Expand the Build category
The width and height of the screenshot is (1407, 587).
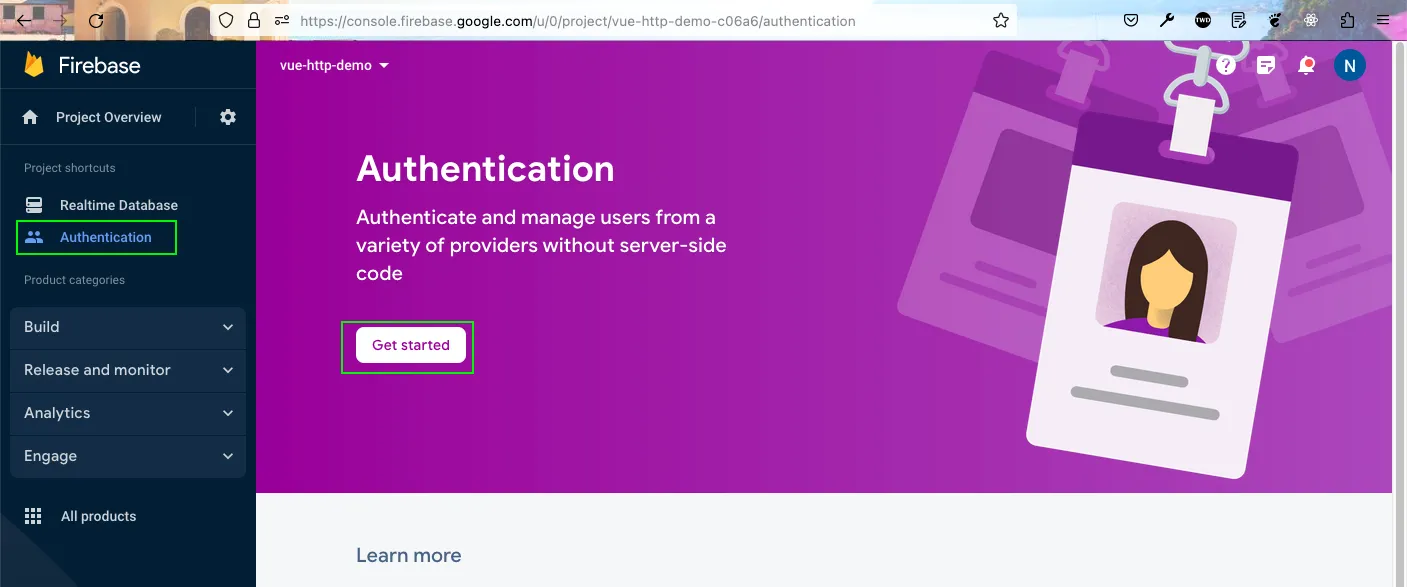click(128, 327)
